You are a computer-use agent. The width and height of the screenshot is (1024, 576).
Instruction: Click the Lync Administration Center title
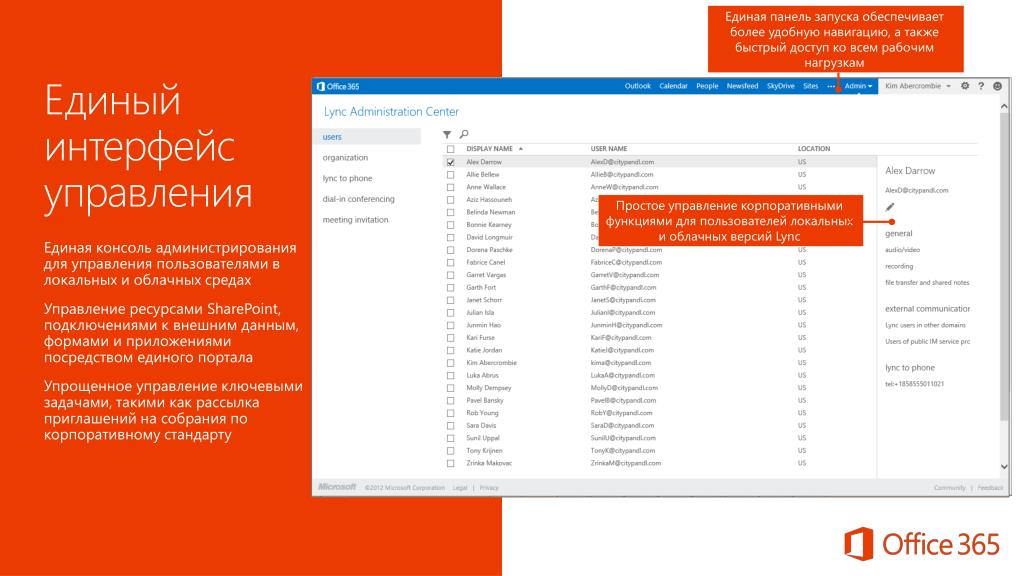pyautogui.click(x=391, y=112)
